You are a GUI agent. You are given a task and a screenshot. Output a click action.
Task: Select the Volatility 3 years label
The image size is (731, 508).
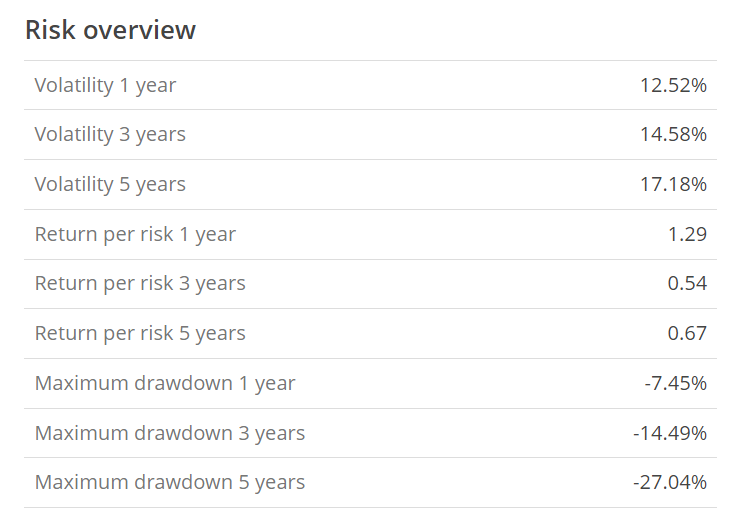tap(110, 134)
